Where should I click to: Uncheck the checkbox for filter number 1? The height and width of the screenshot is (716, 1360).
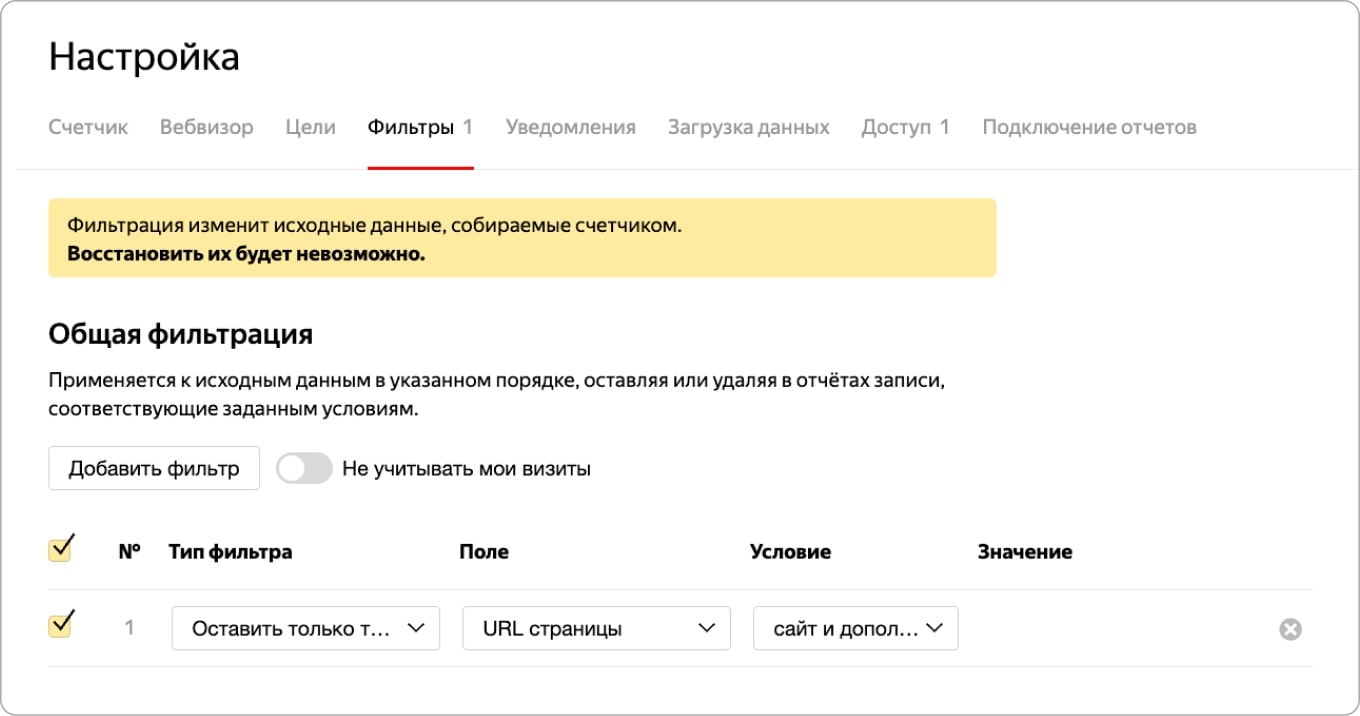(60, 626)
